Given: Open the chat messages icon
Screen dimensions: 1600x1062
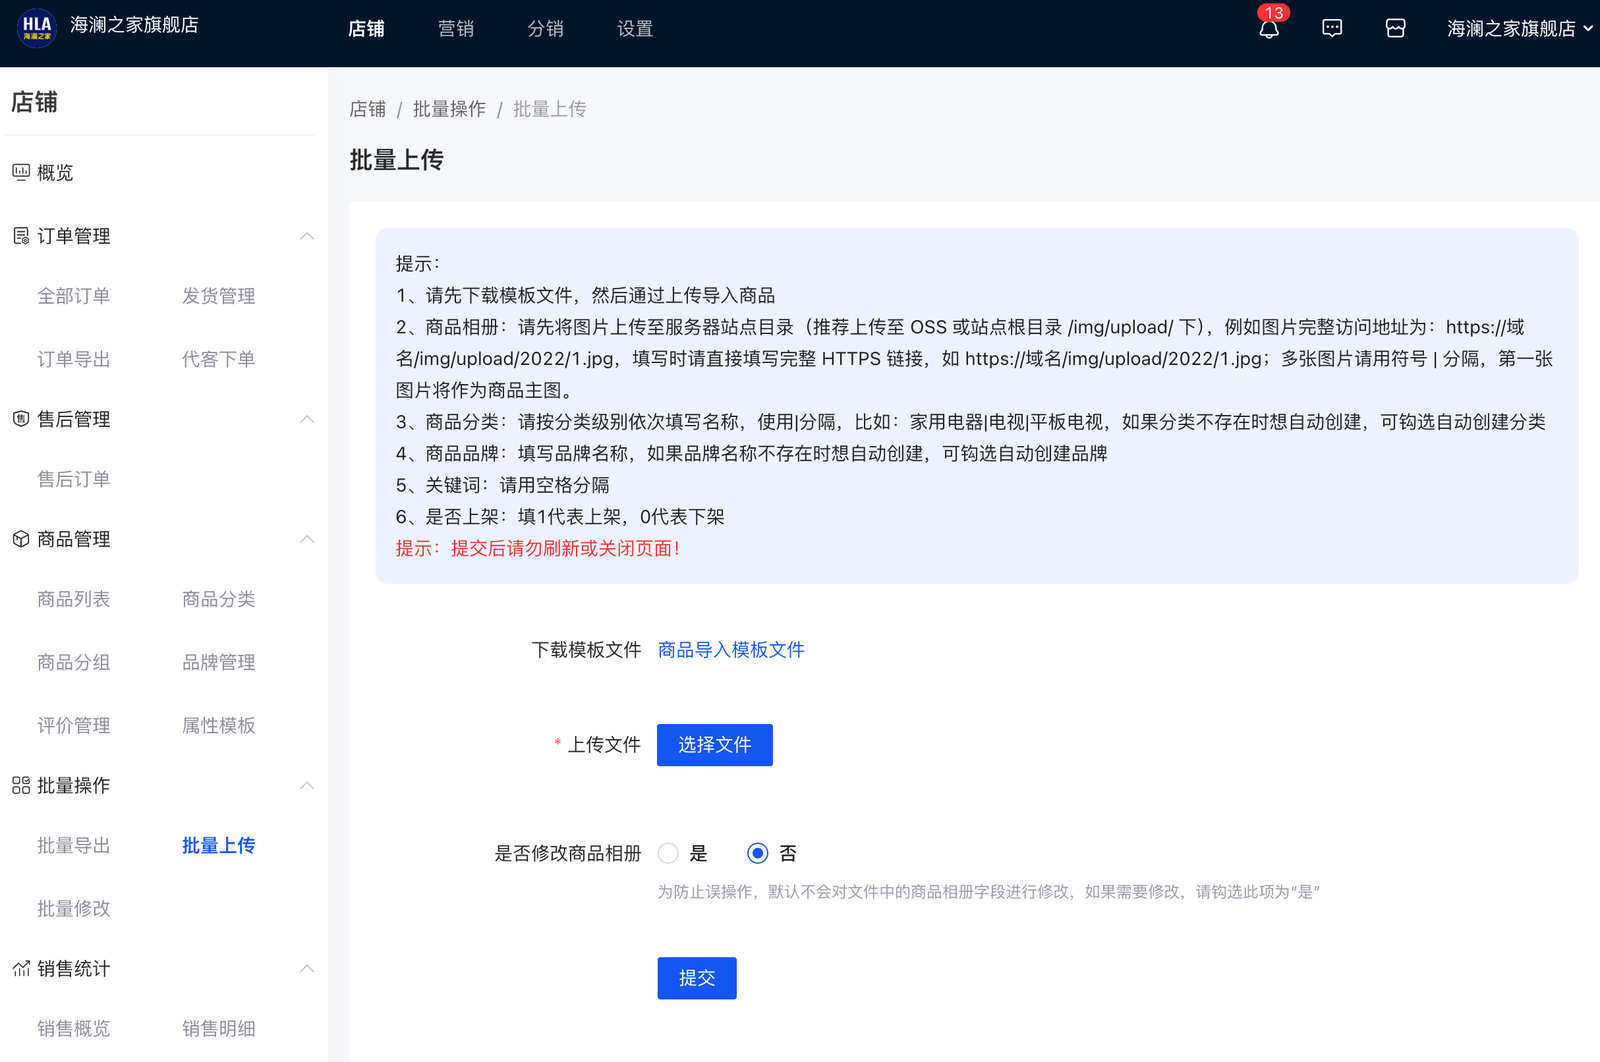Looking at the screenshot, I should 1332,29.
